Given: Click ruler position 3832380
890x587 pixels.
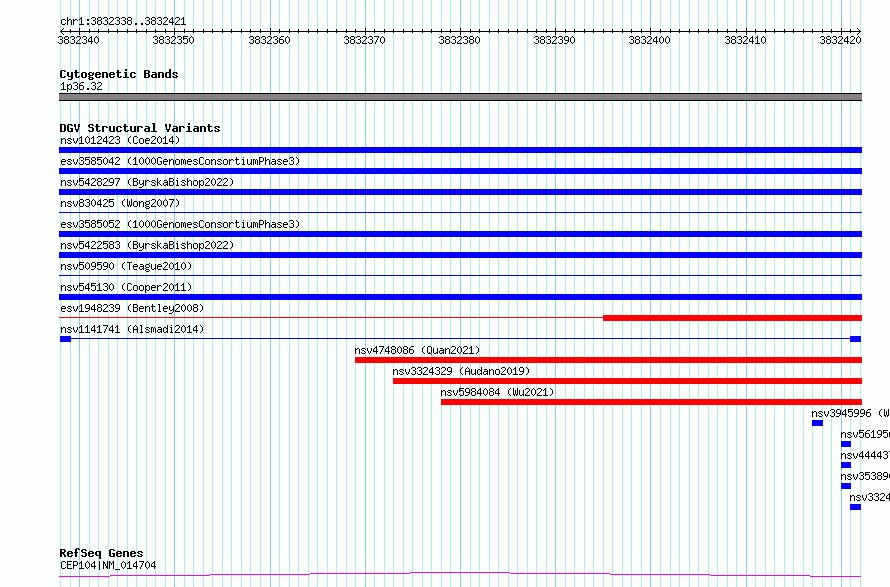Looking at the screenshot, I should tap(459, 40).
